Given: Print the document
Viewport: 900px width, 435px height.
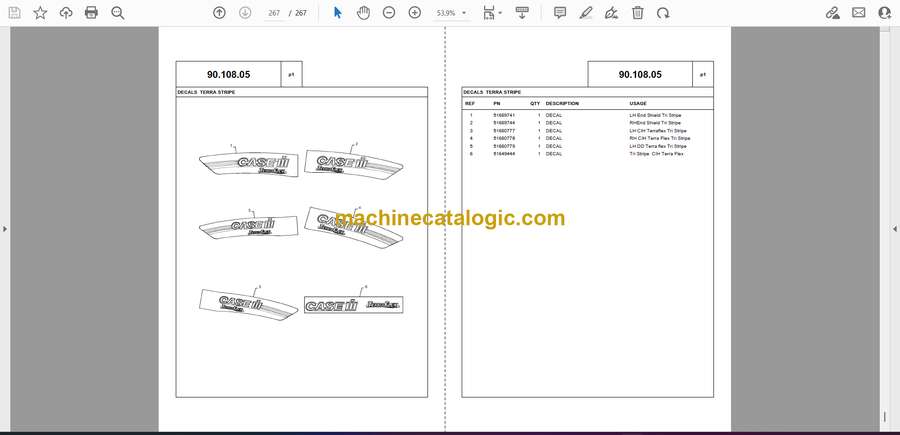Looking at the screenshot, I should pyautogui.click(x=91, y=13).
